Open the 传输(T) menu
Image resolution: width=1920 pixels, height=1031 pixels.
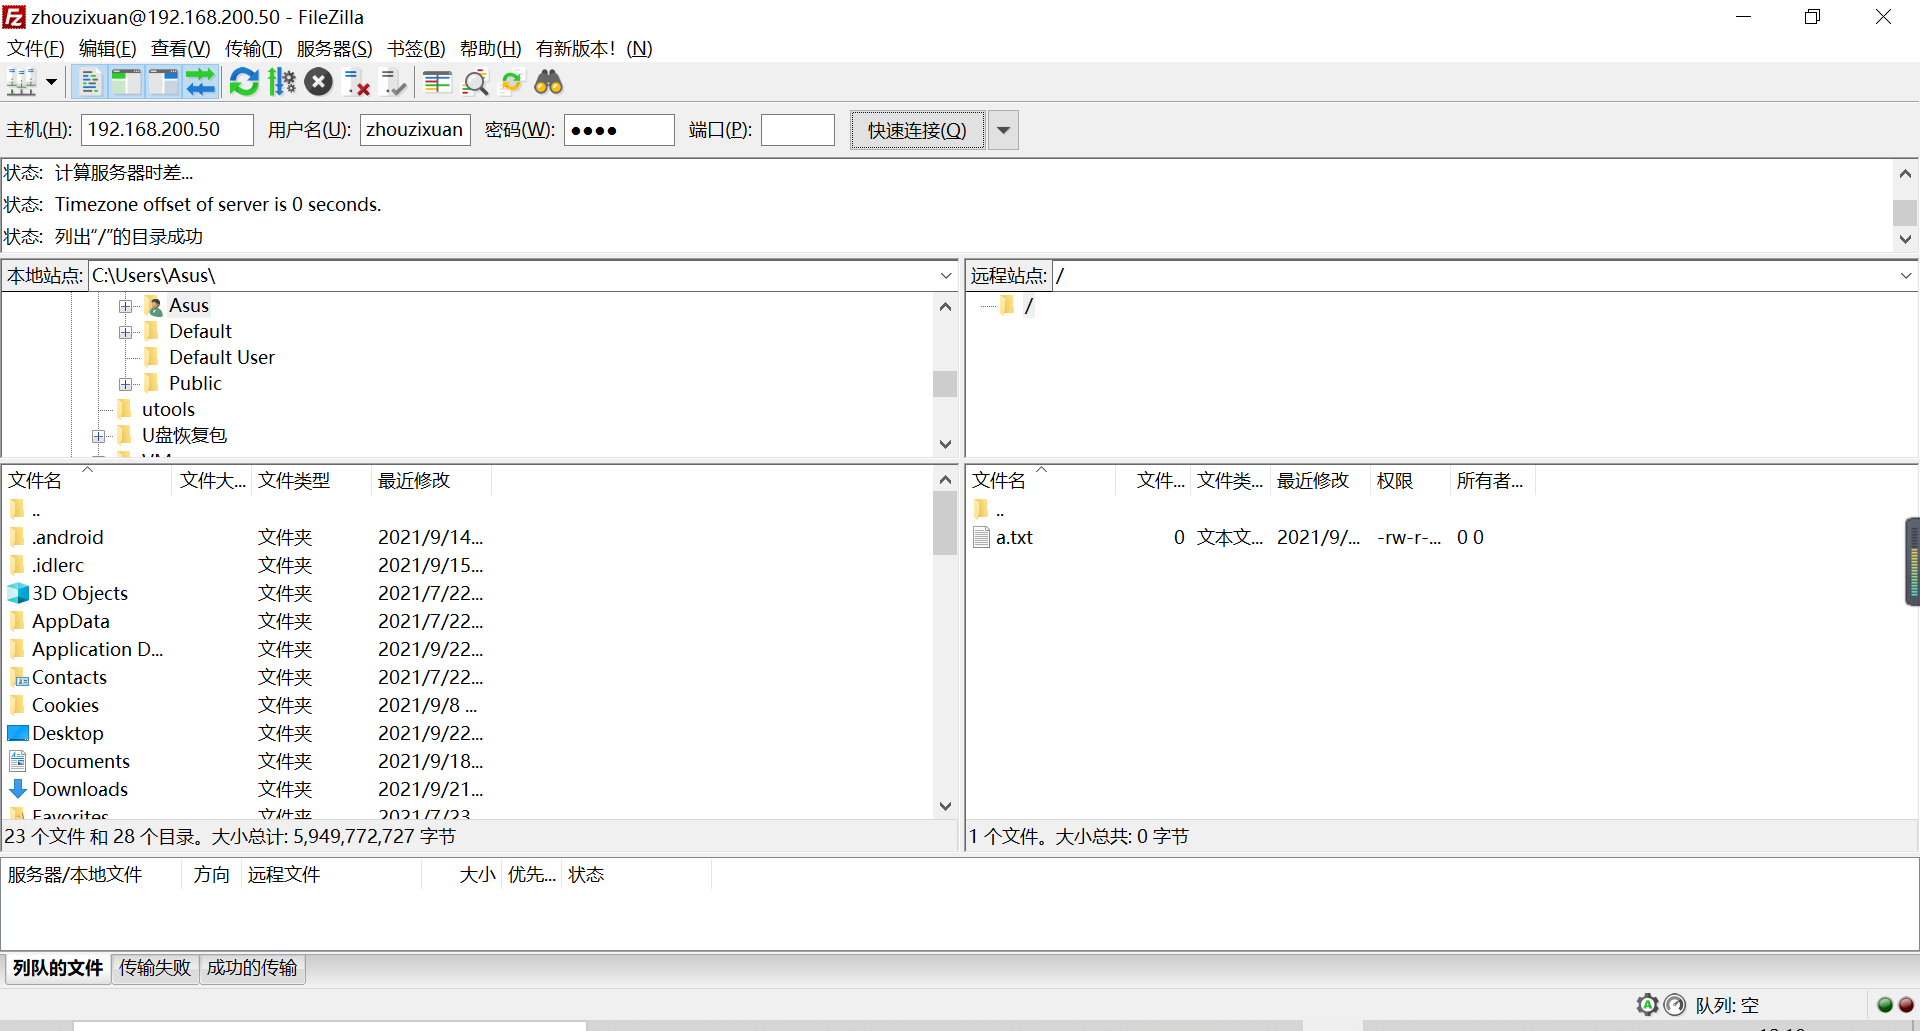coord(254,48)
